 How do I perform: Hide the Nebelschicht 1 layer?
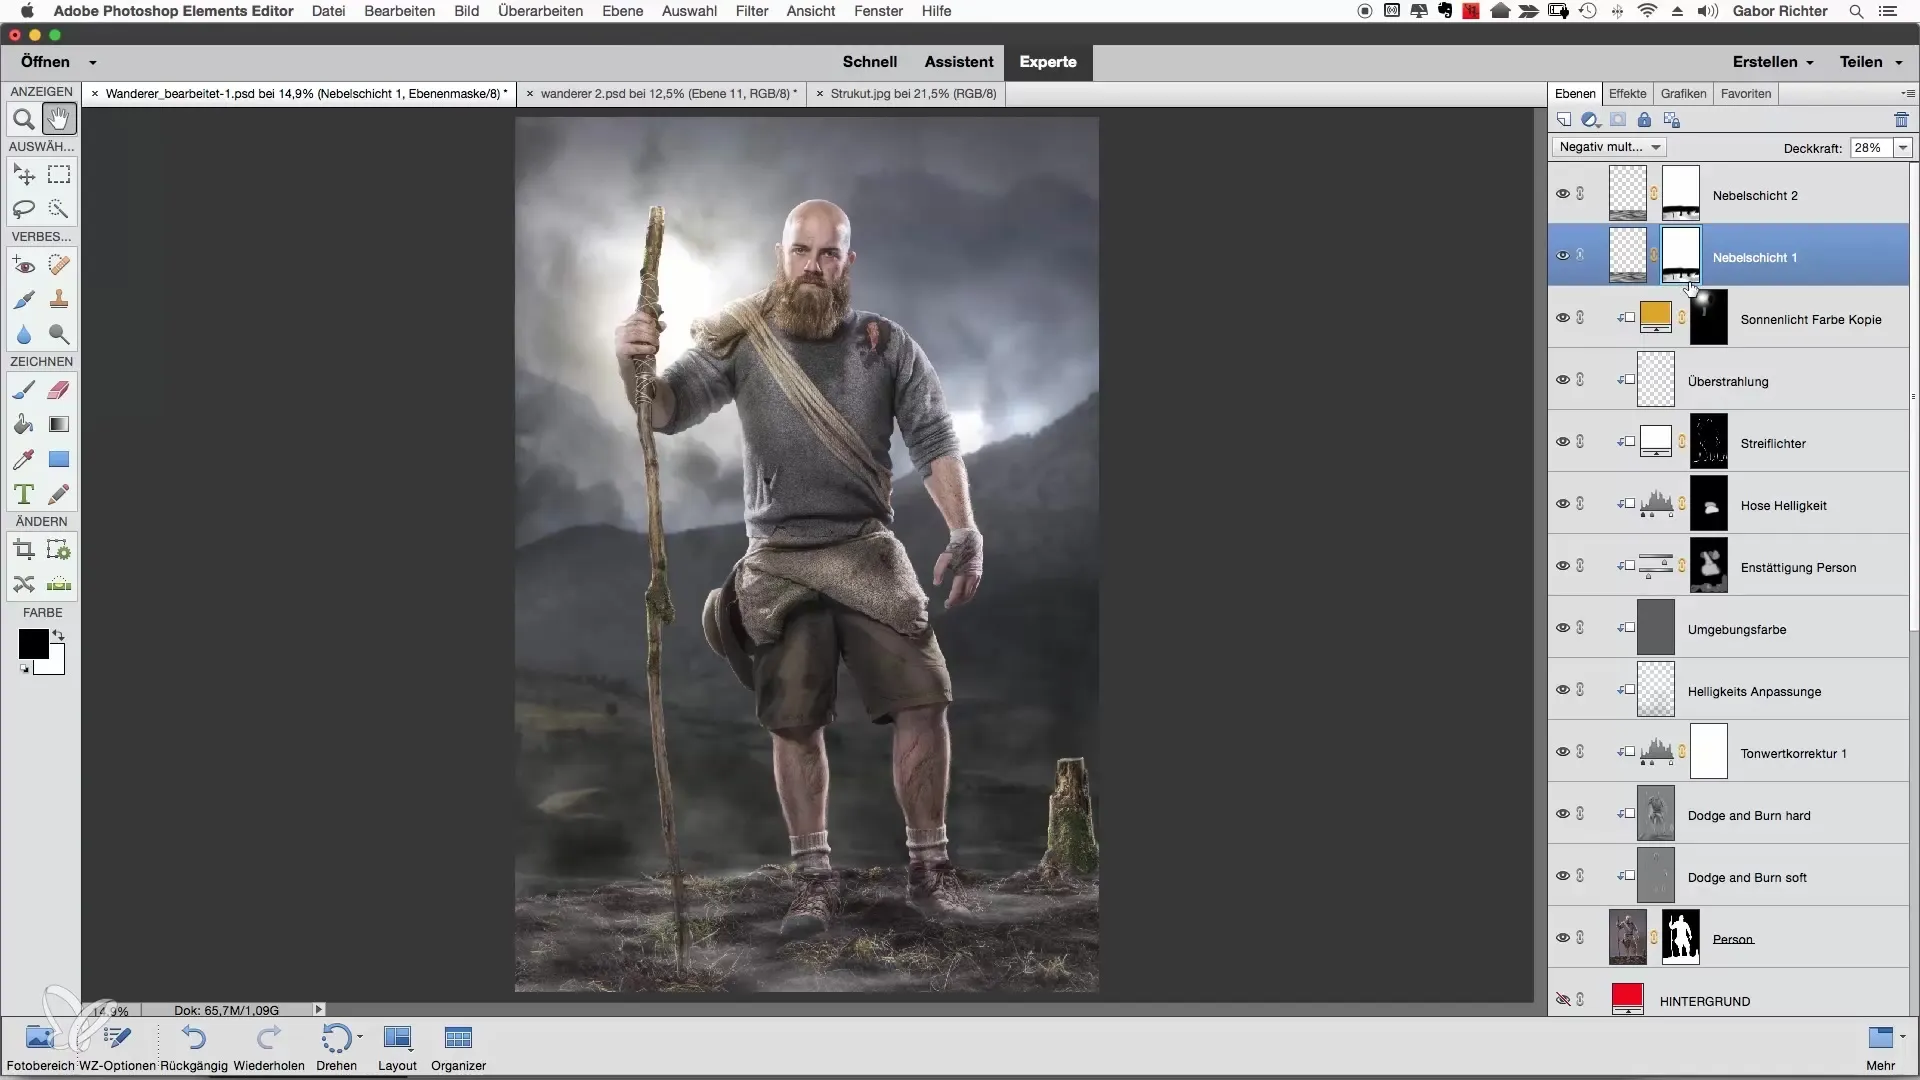pos(1562,256)
